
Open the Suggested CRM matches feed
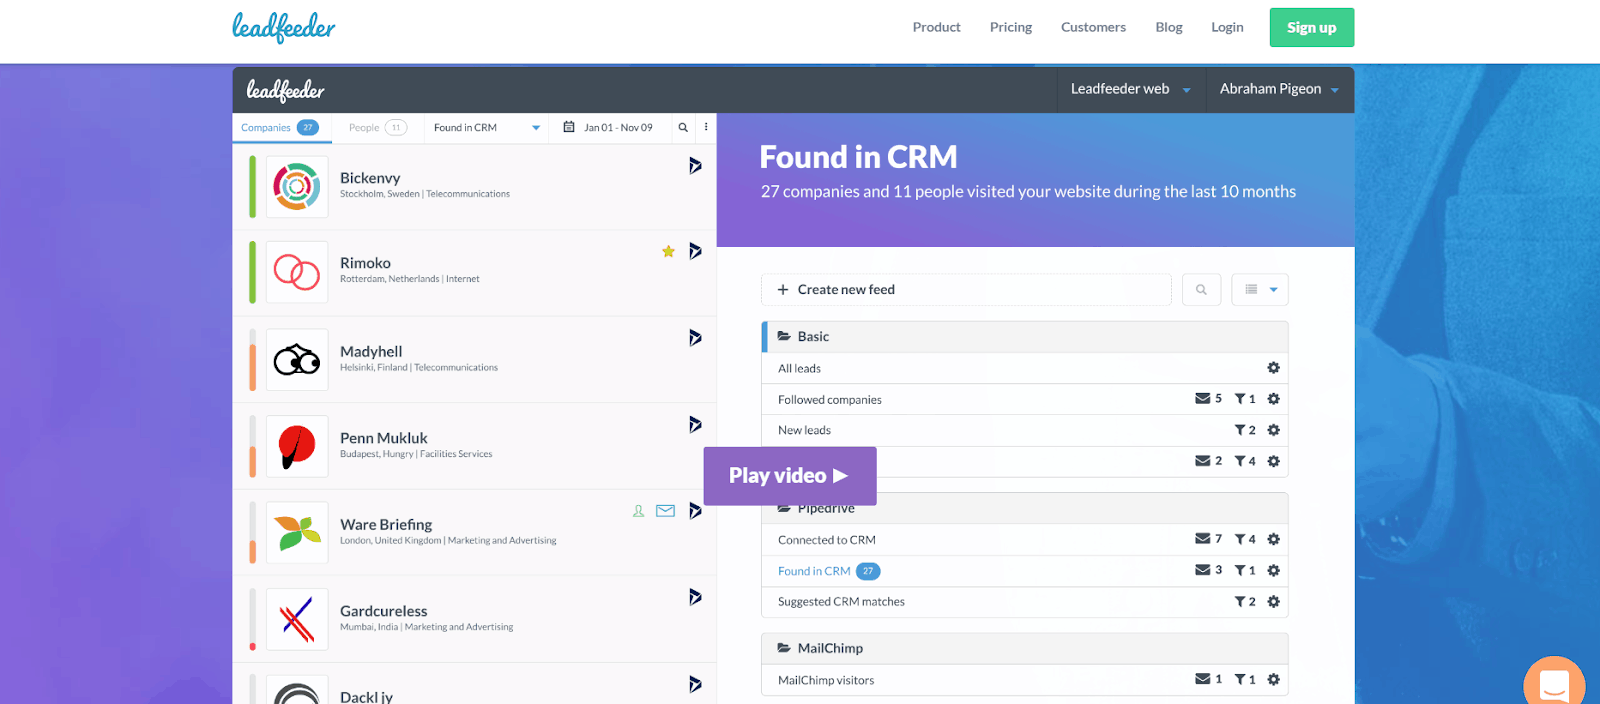click(x=841, y=602)
